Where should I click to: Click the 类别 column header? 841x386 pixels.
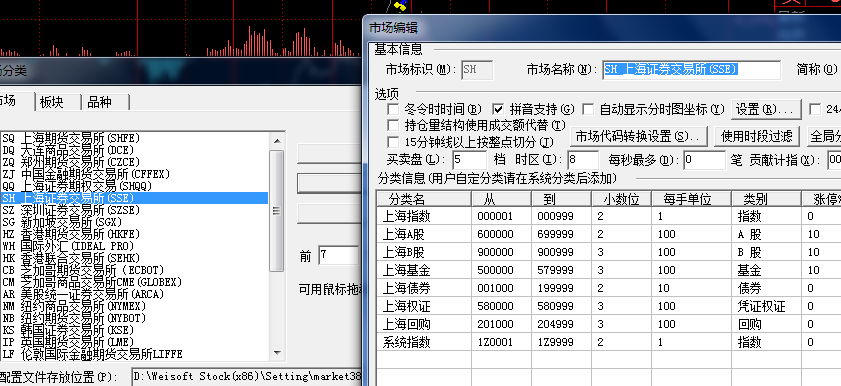[x=766, y=199]
